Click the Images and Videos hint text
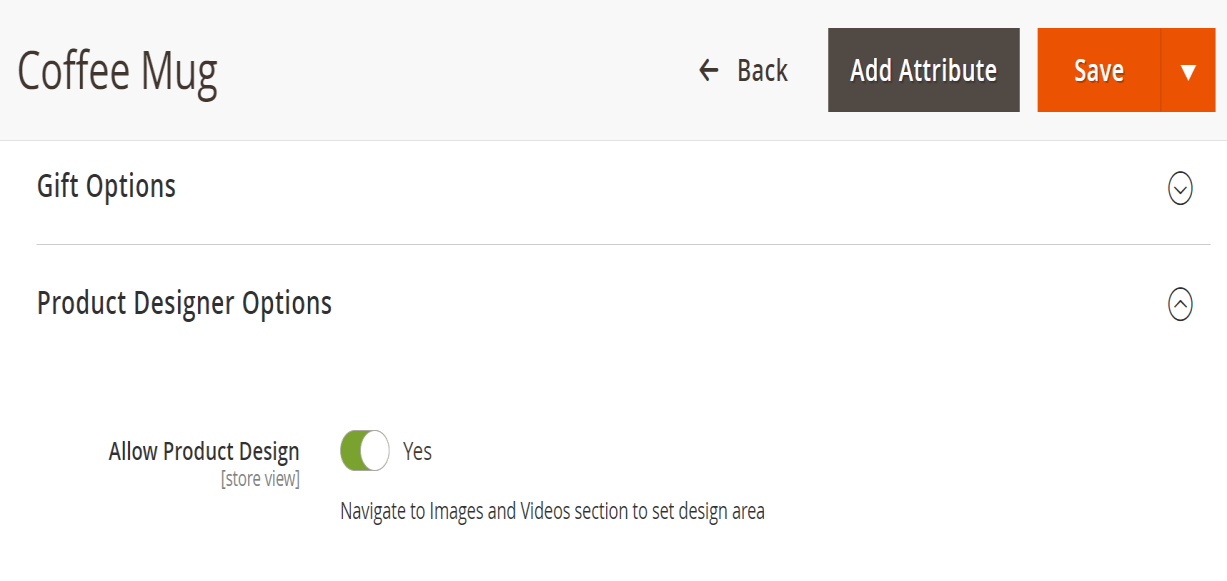Screen dimensions: 1227x581 click(x=550, y=511)
